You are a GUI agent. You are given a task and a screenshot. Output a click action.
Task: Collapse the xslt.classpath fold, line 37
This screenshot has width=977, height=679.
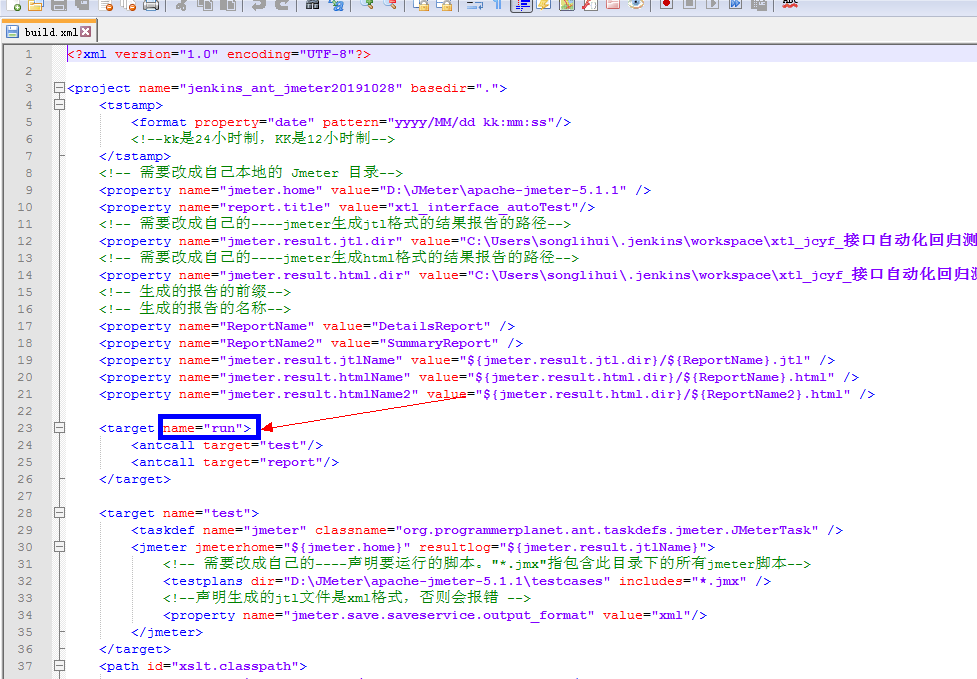pyautogui.click(x=59, y=666)
